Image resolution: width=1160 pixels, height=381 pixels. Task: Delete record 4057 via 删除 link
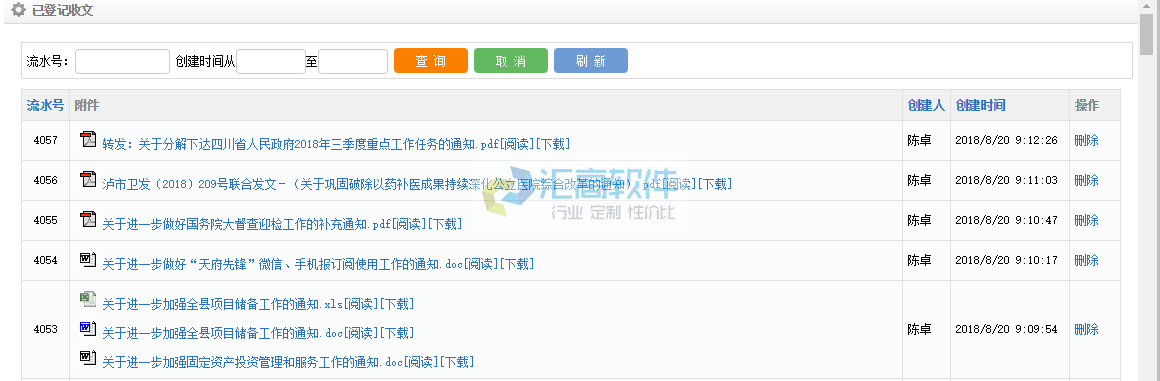click(x=1086, y=140)
